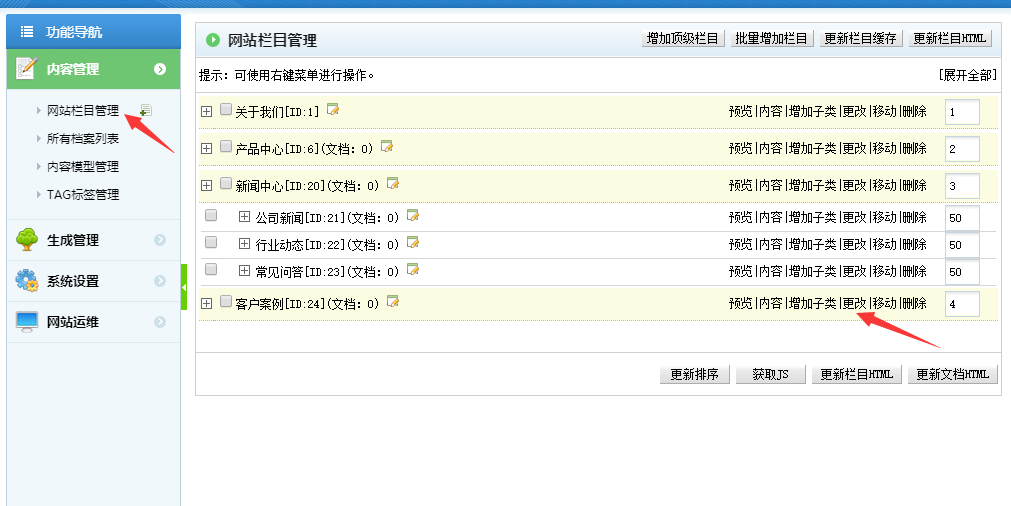The width and height of the screenshot is (1011, 506).
Task: Click the edit icon next to 产品中心
Action: pyautogui.click(x=387, y=147)
